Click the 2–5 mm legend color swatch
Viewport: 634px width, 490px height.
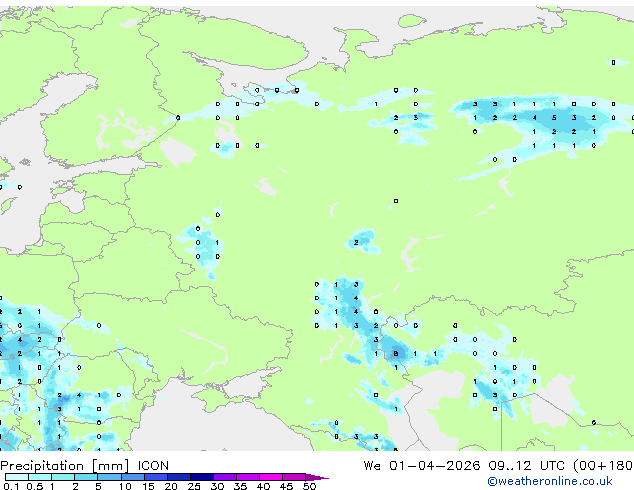pos(86,477)
